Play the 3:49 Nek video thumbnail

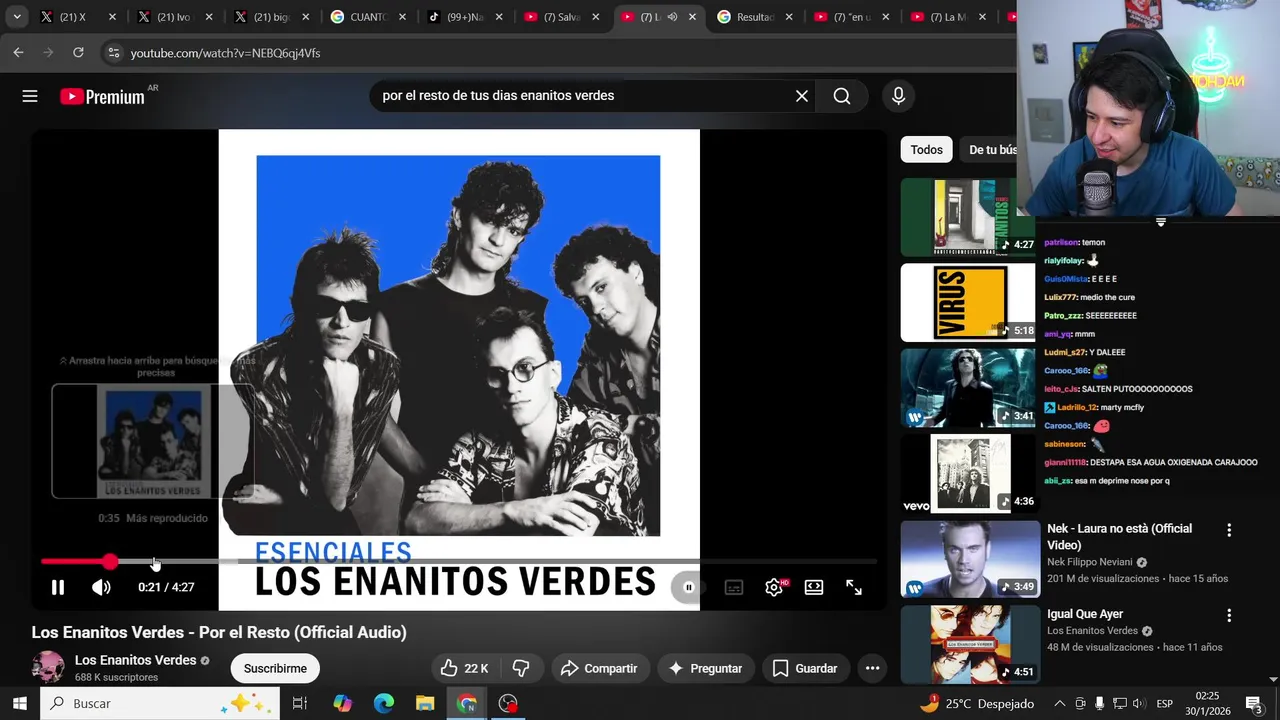[970, 559]
